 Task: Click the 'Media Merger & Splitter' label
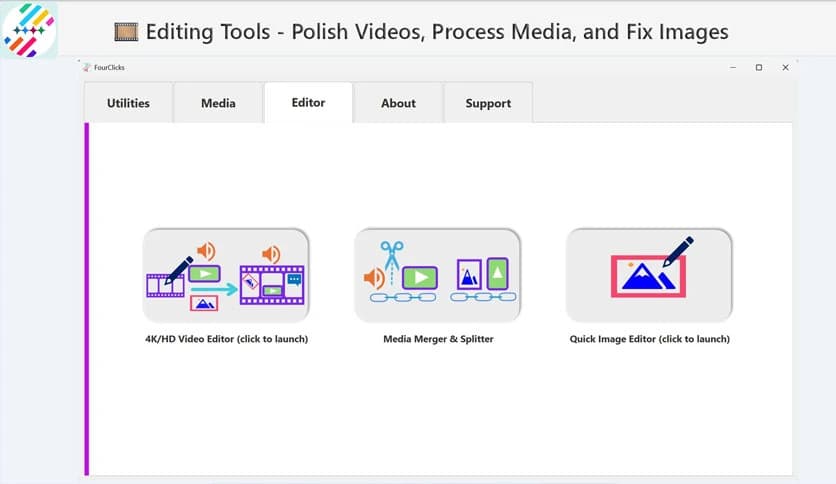tap(438, 339)
